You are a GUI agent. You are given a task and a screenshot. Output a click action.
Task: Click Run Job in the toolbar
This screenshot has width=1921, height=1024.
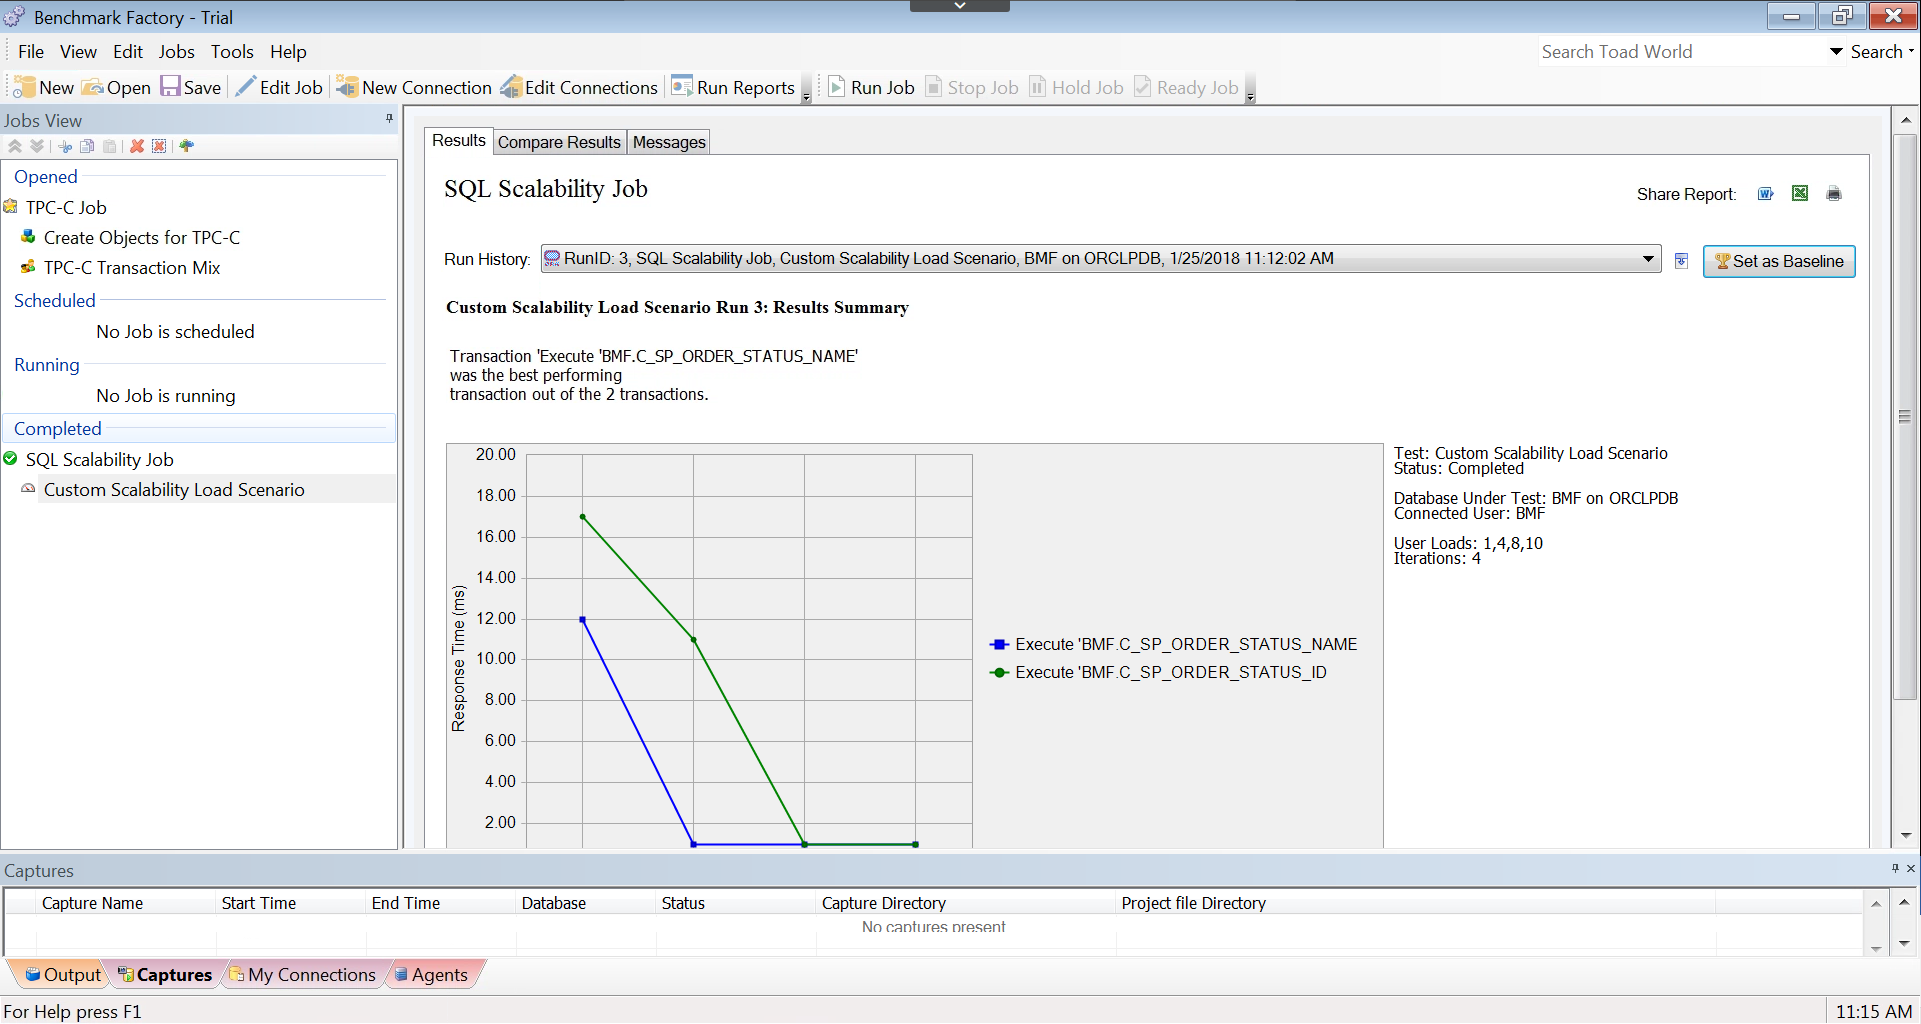[871, 88]
